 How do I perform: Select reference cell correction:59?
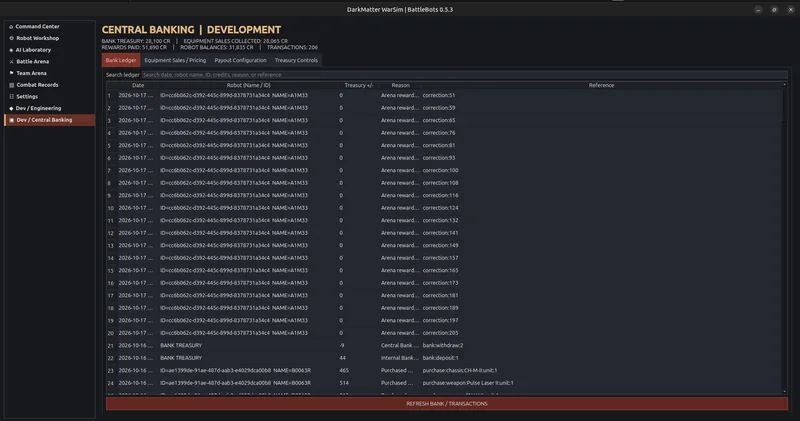[x=439, y=108]
